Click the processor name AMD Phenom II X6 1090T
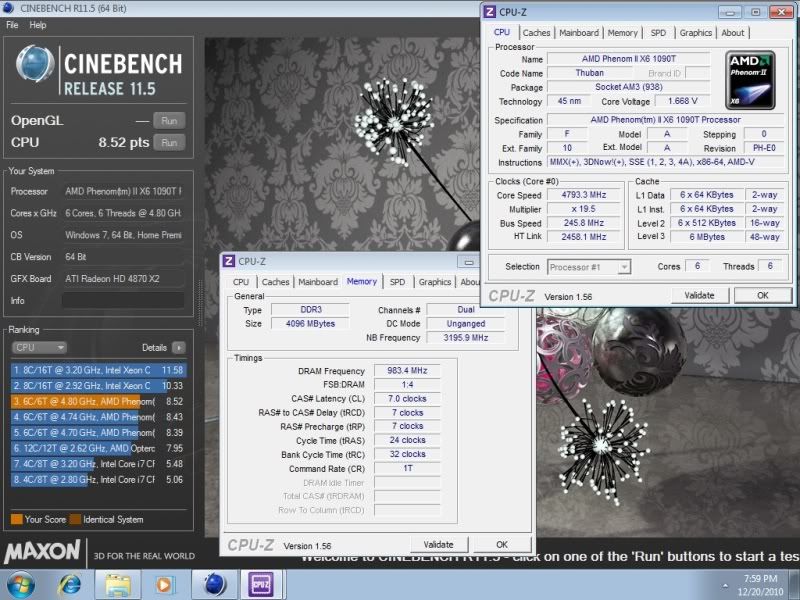Screen dimensions: 800x600 (x=629, y=59)
